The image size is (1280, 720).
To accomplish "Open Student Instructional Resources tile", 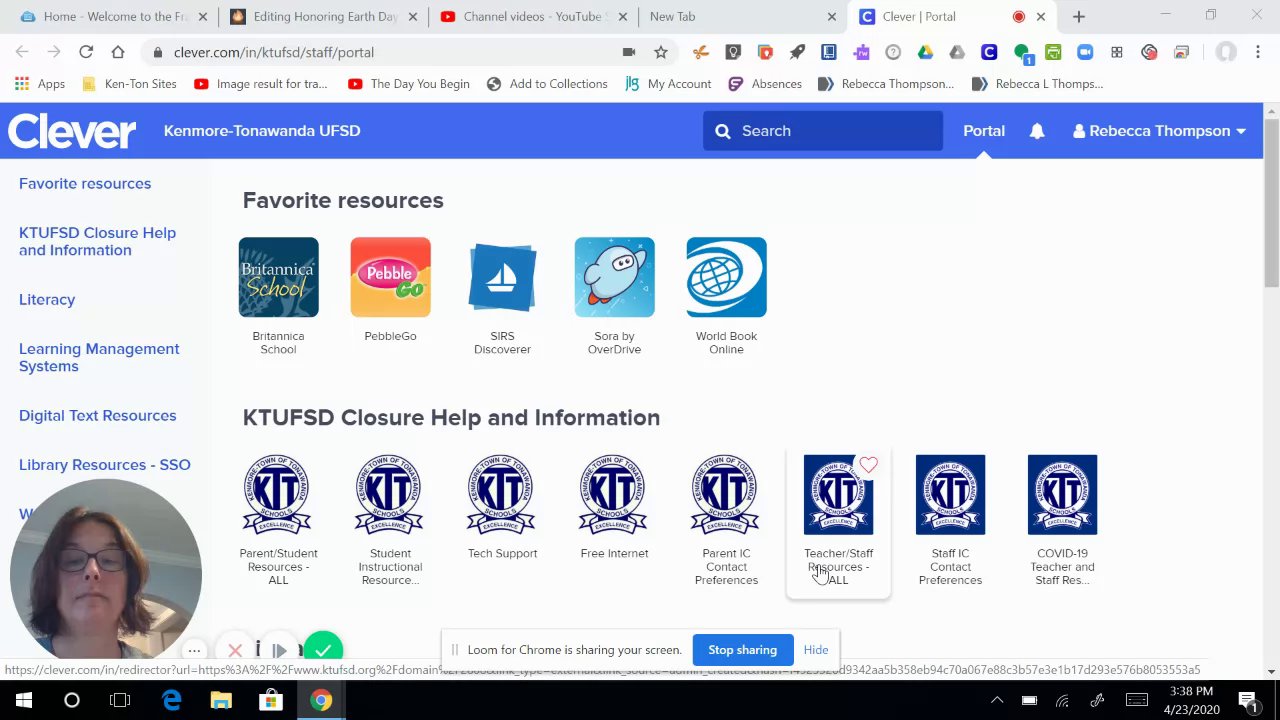I will 390,495.
